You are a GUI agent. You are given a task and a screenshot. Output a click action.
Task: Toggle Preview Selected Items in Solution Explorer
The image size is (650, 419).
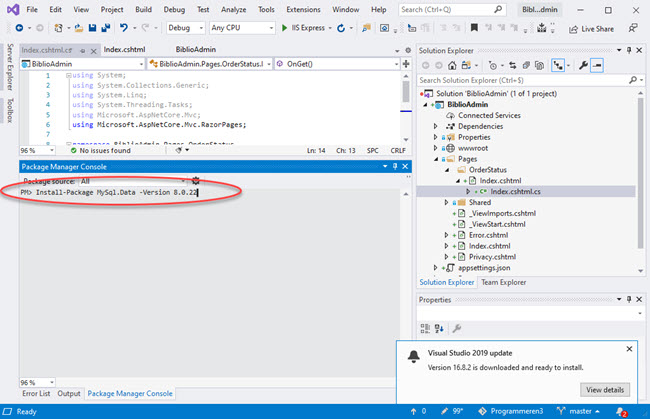click(x=597, y=65)
